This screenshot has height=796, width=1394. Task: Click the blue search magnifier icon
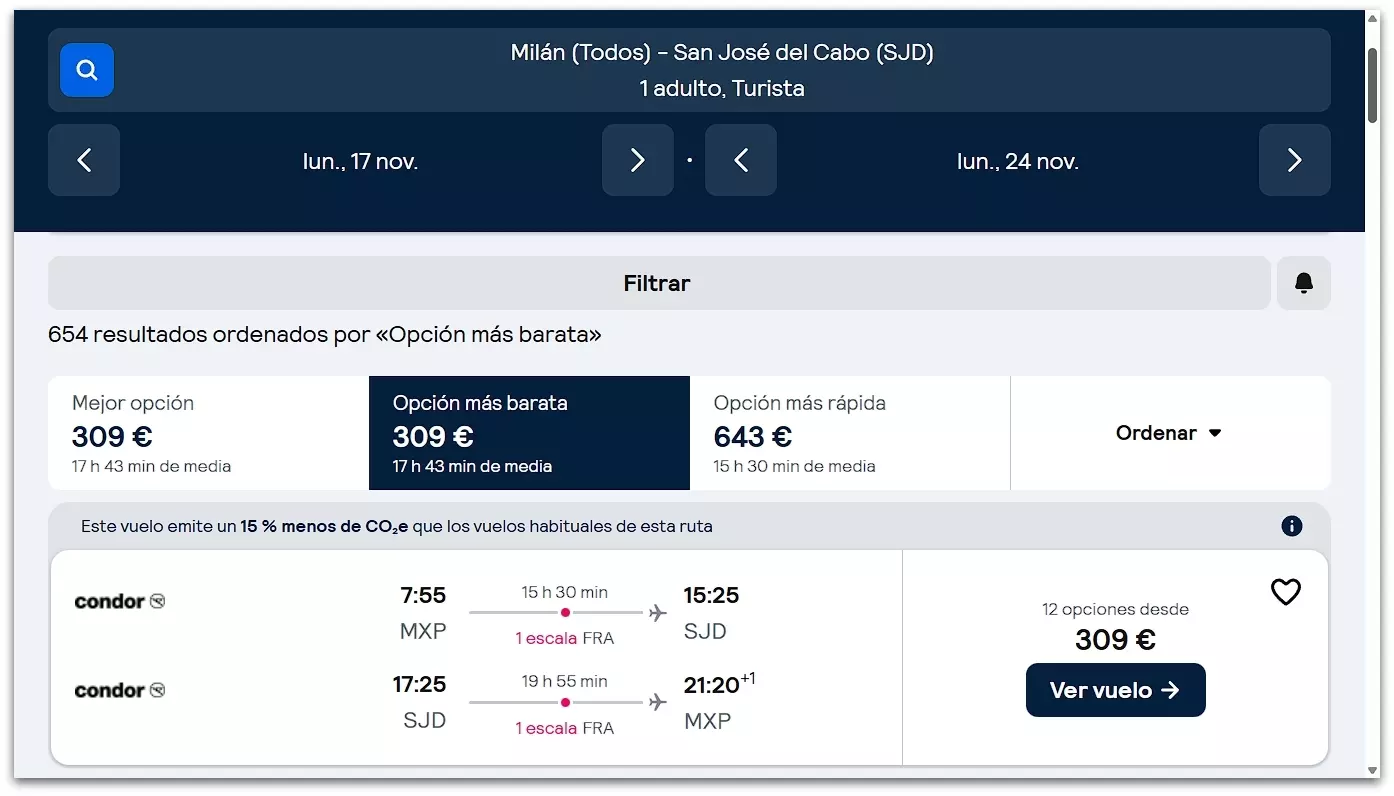[87, 70]
